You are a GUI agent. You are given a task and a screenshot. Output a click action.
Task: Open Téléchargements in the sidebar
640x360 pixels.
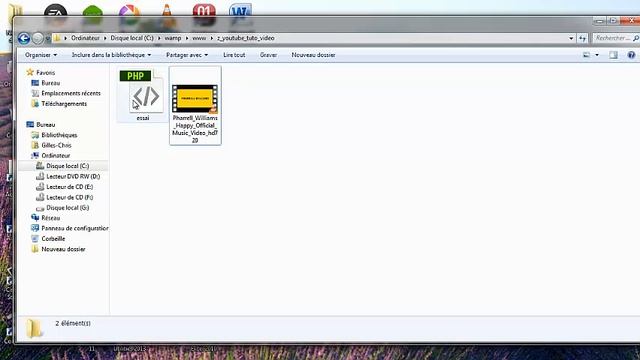coord(64,104)
